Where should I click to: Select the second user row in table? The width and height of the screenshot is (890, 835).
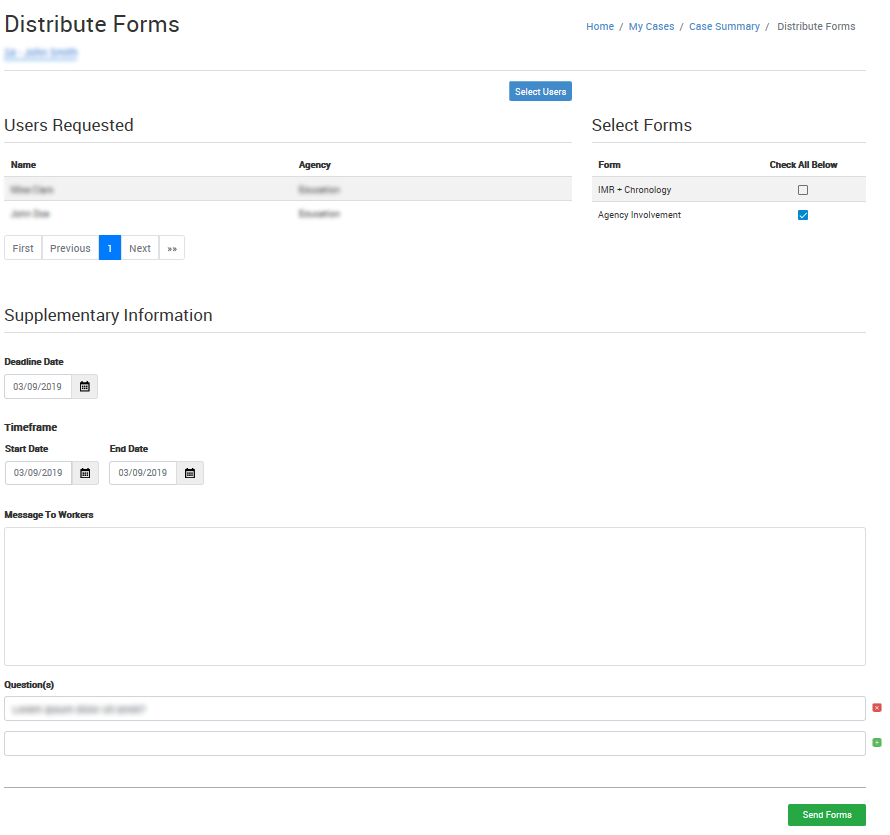(x=288, y=213)
